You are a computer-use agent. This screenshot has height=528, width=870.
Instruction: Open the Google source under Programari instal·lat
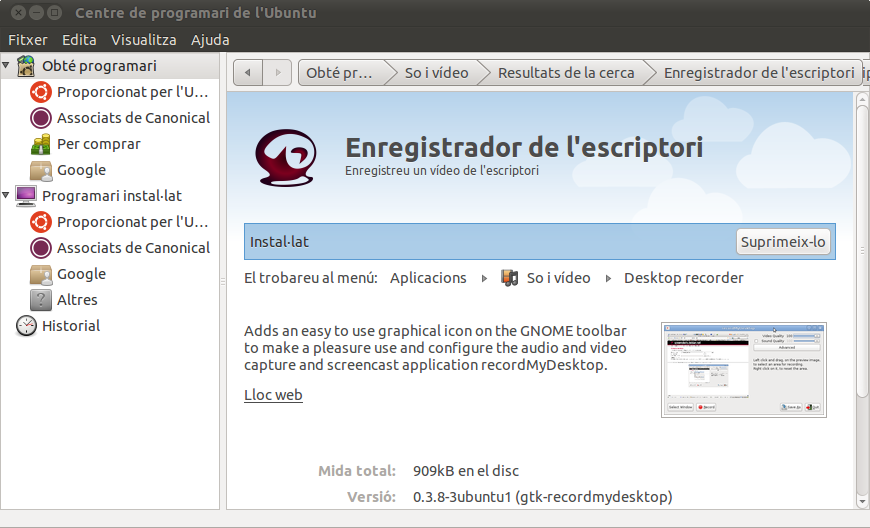tap(41, 274)
